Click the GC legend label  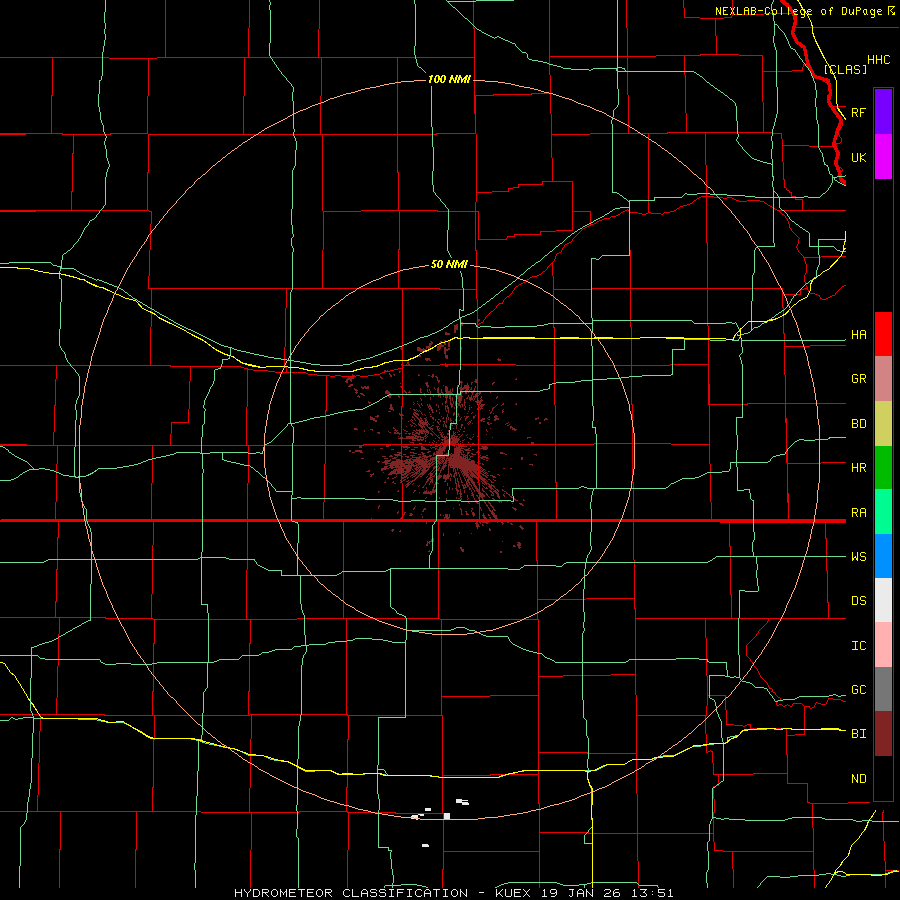pyautogui.click(x=859, y=690)
